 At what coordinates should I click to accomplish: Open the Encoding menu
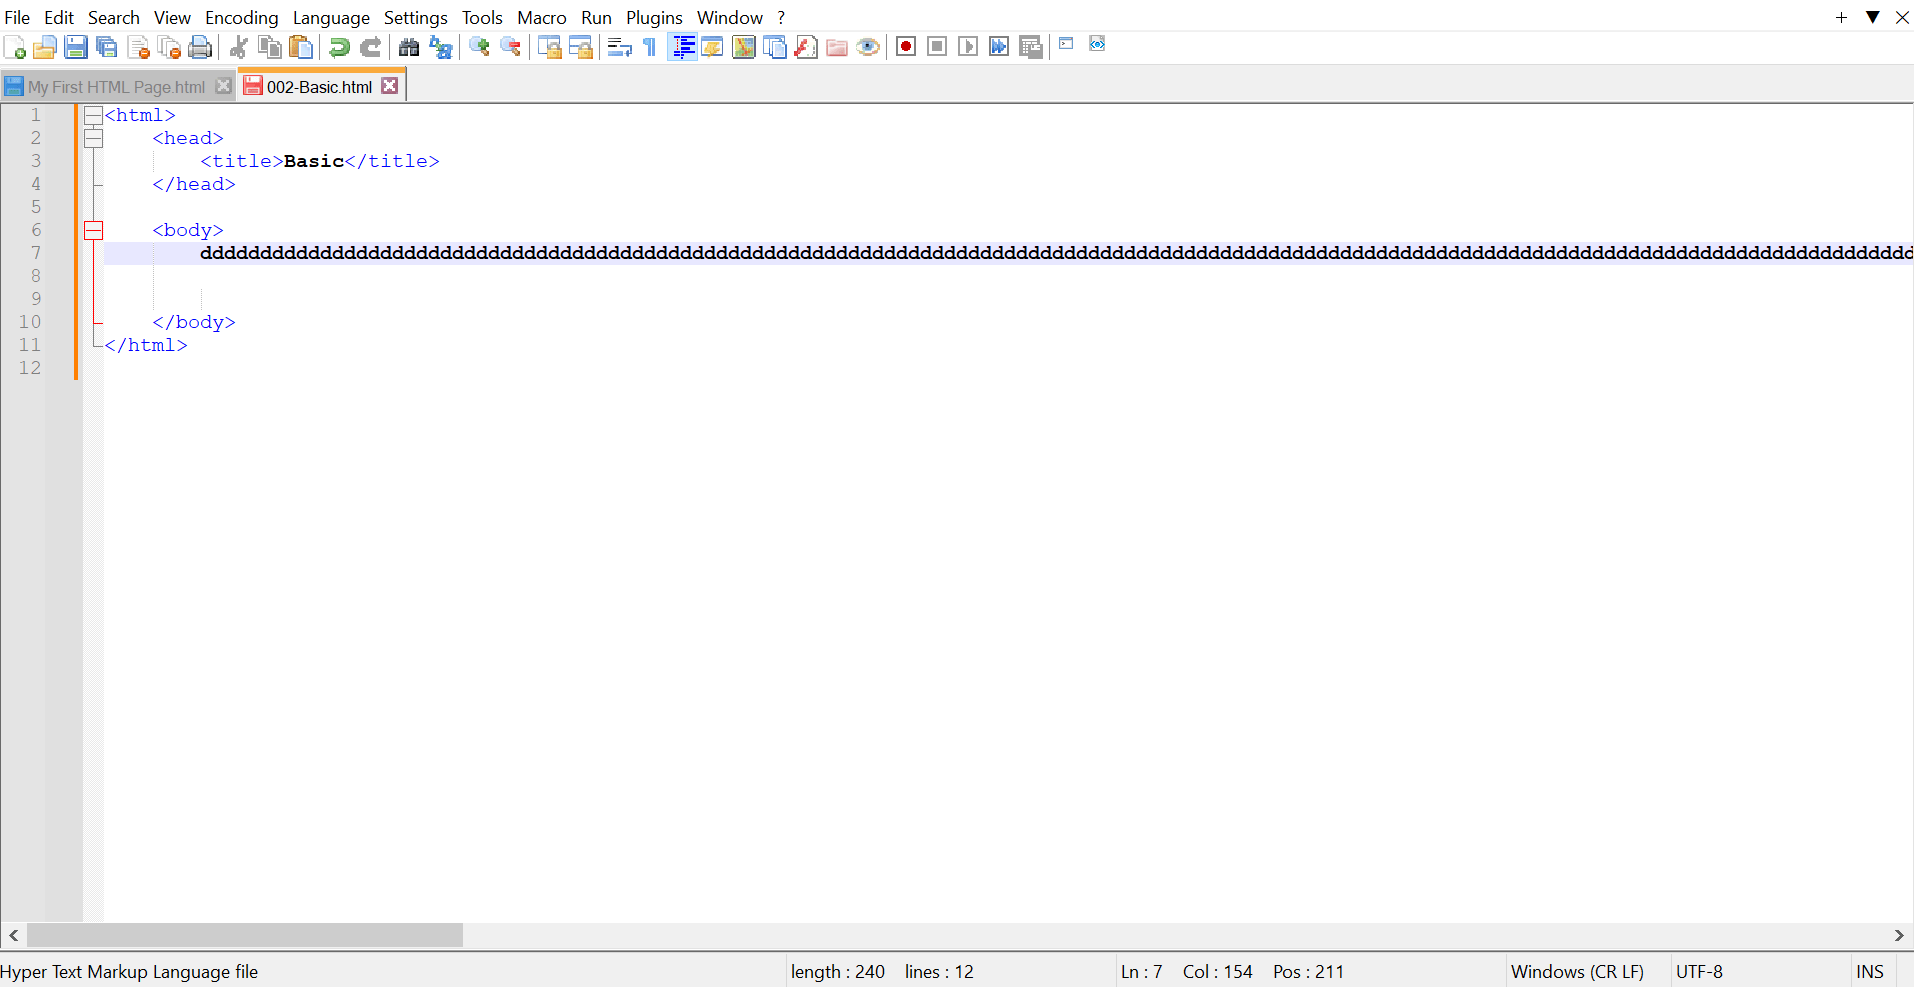241,17
